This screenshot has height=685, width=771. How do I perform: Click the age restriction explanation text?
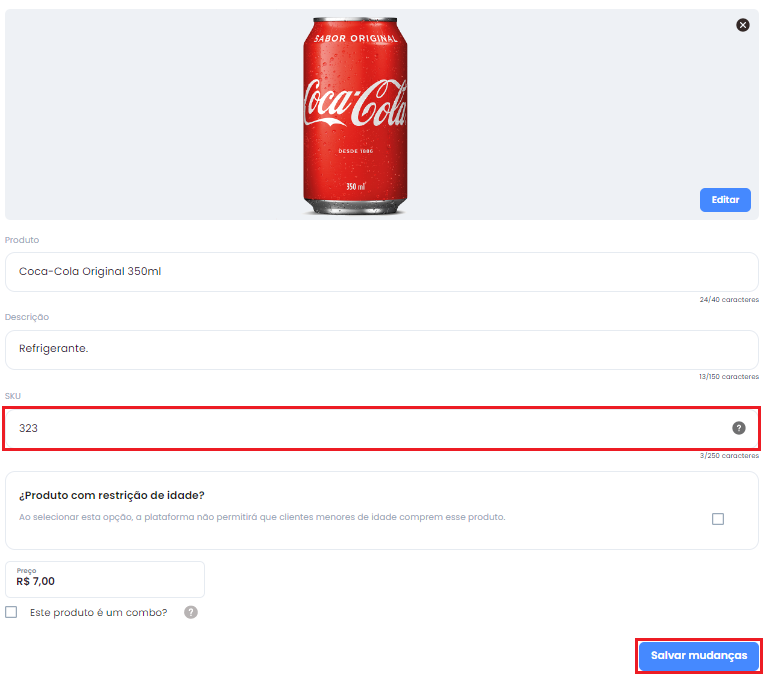click(x=262, y=517)
